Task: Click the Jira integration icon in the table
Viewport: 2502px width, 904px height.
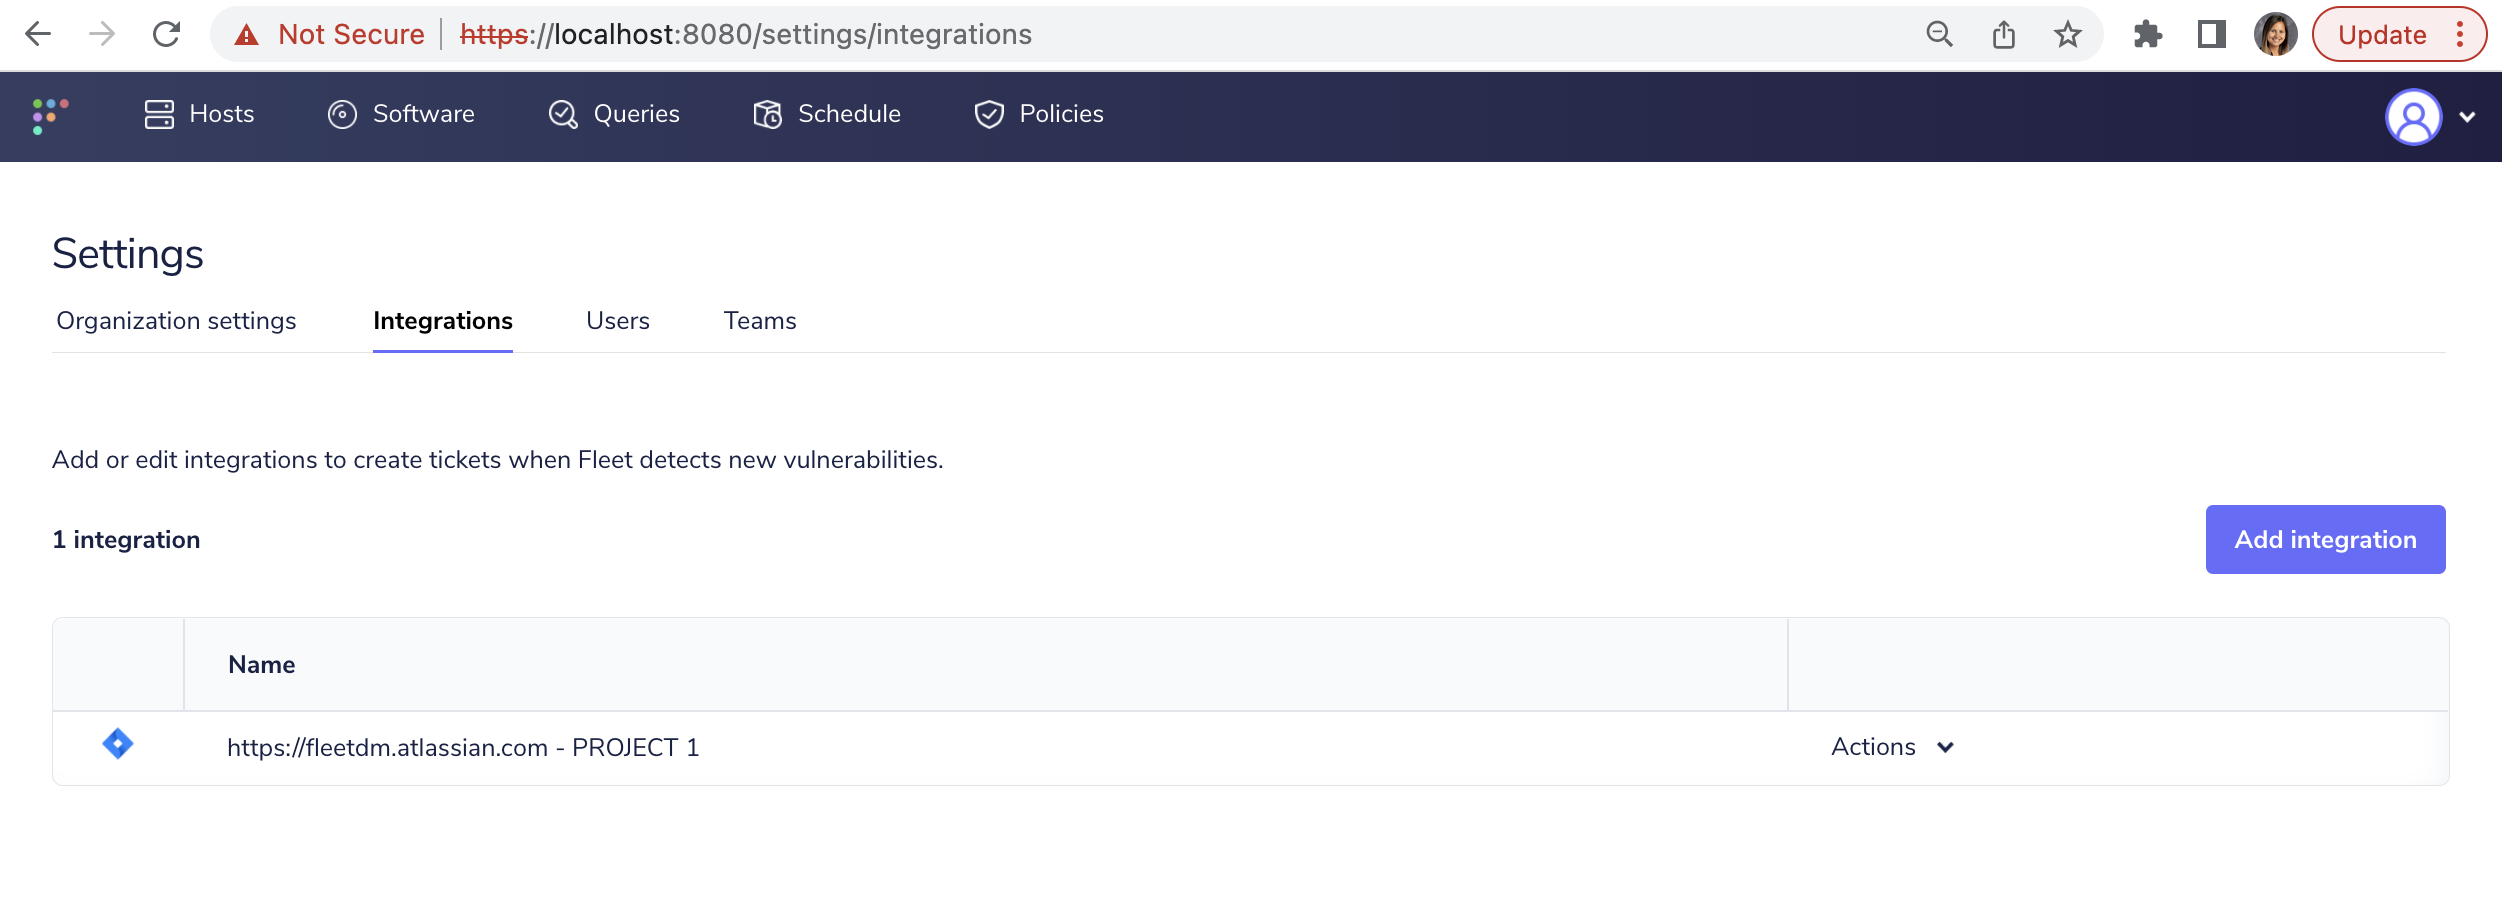Action: pos(117,746)
